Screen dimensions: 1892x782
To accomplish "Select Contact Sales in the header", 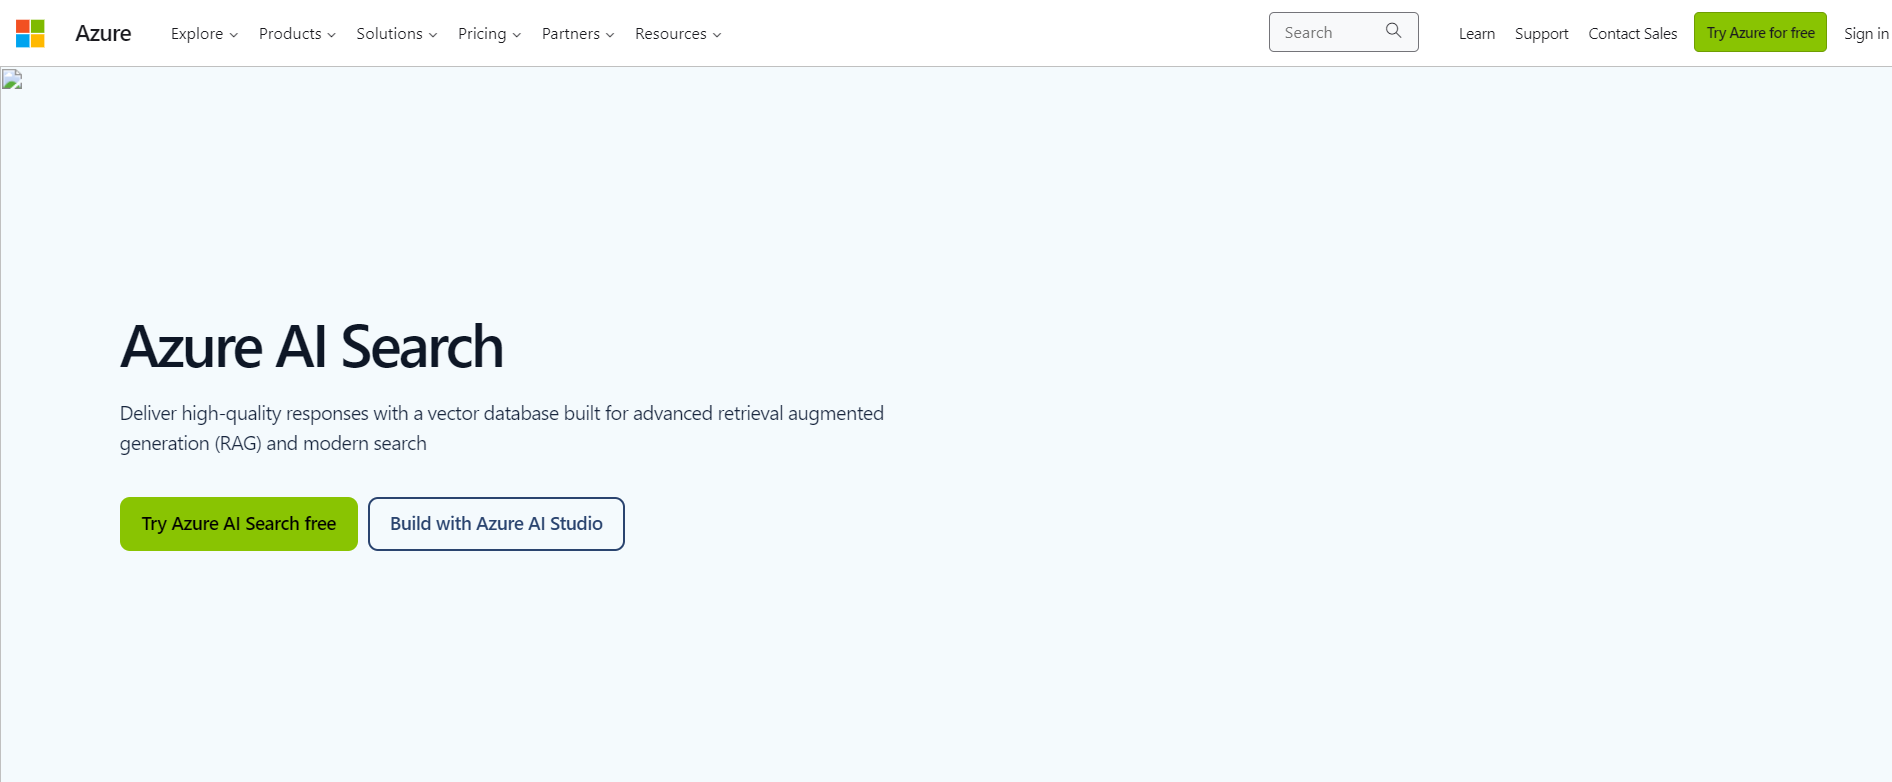I will pos(1632,34).
